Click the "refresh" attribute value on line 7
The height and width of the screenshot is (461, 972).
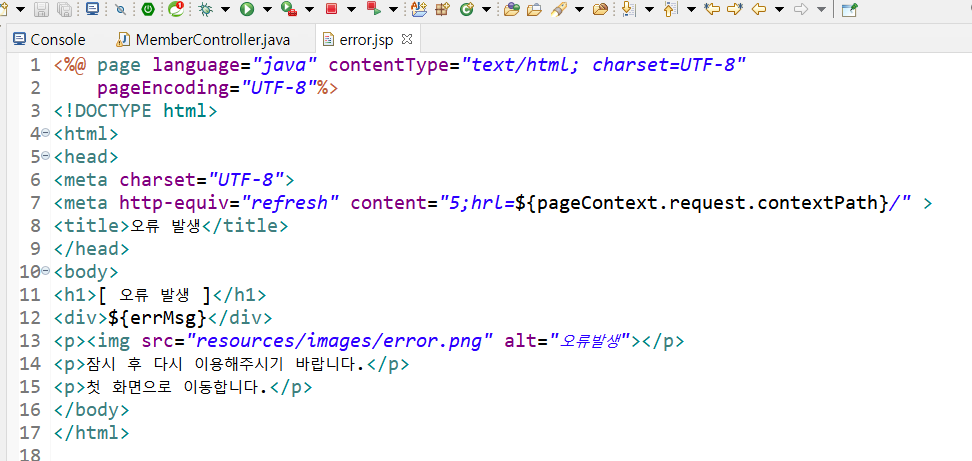pos(291,203)
